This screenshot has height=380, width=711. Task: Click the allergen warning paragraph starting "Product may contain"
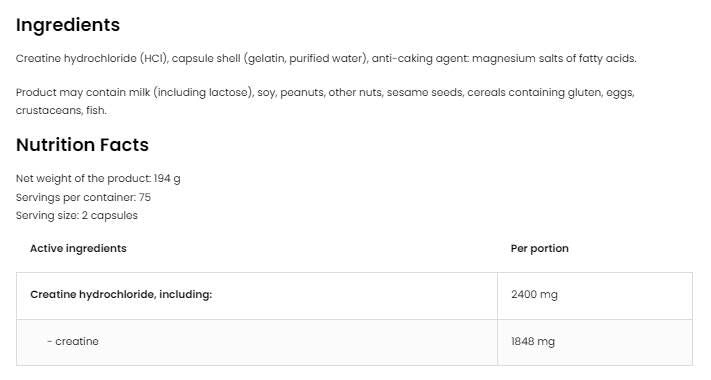[x=325, y=101]
